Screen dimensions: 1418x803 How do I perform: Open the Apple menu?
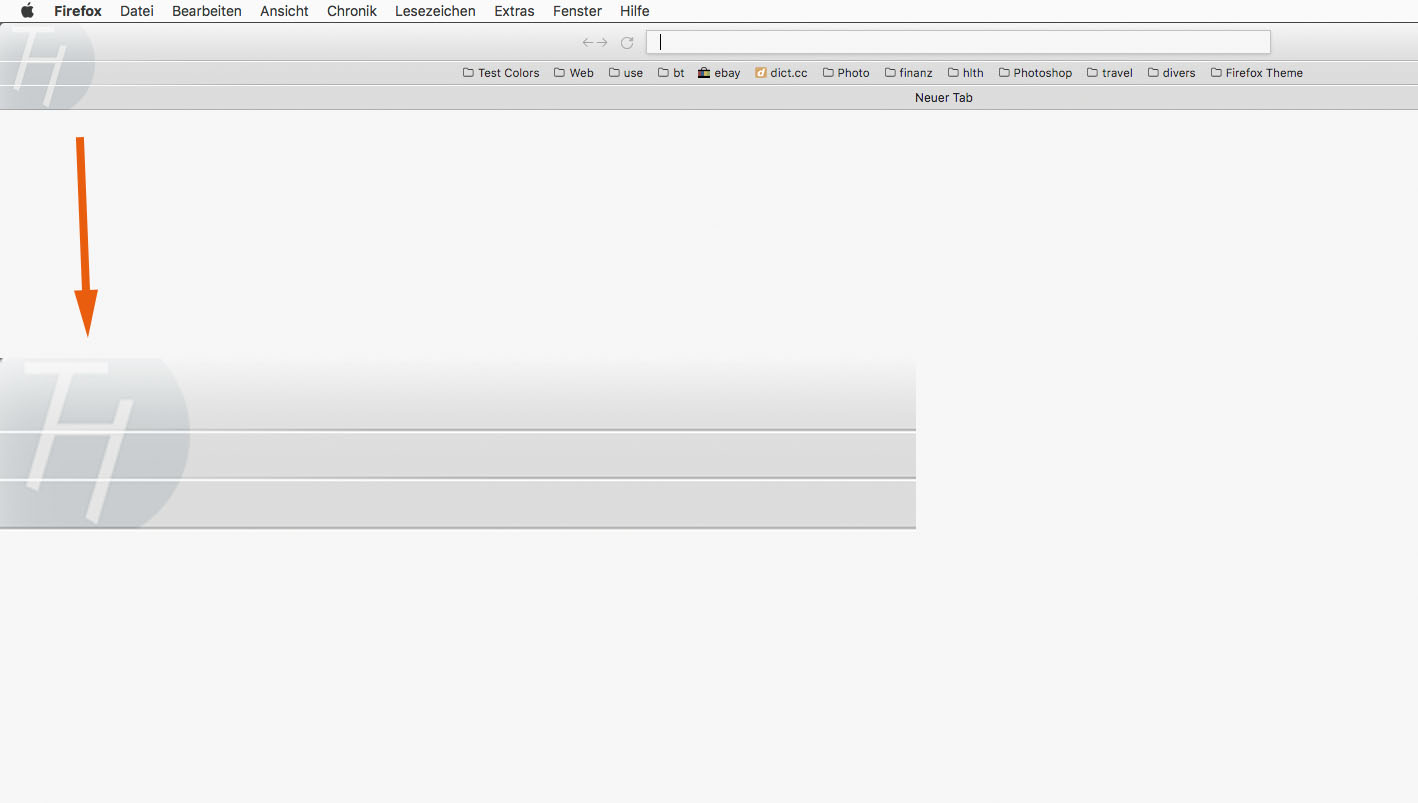click(27, 11)
